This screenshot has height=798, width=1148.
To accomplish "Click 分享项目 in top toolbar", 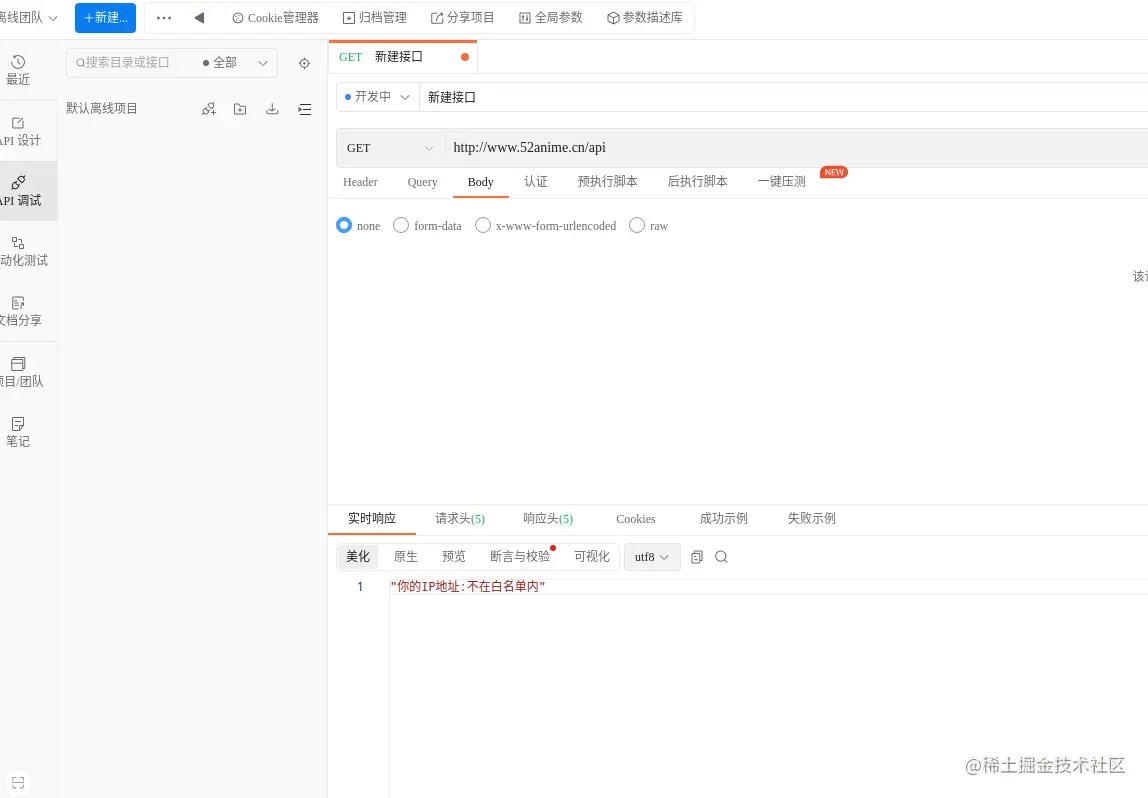I will point(462,18).
